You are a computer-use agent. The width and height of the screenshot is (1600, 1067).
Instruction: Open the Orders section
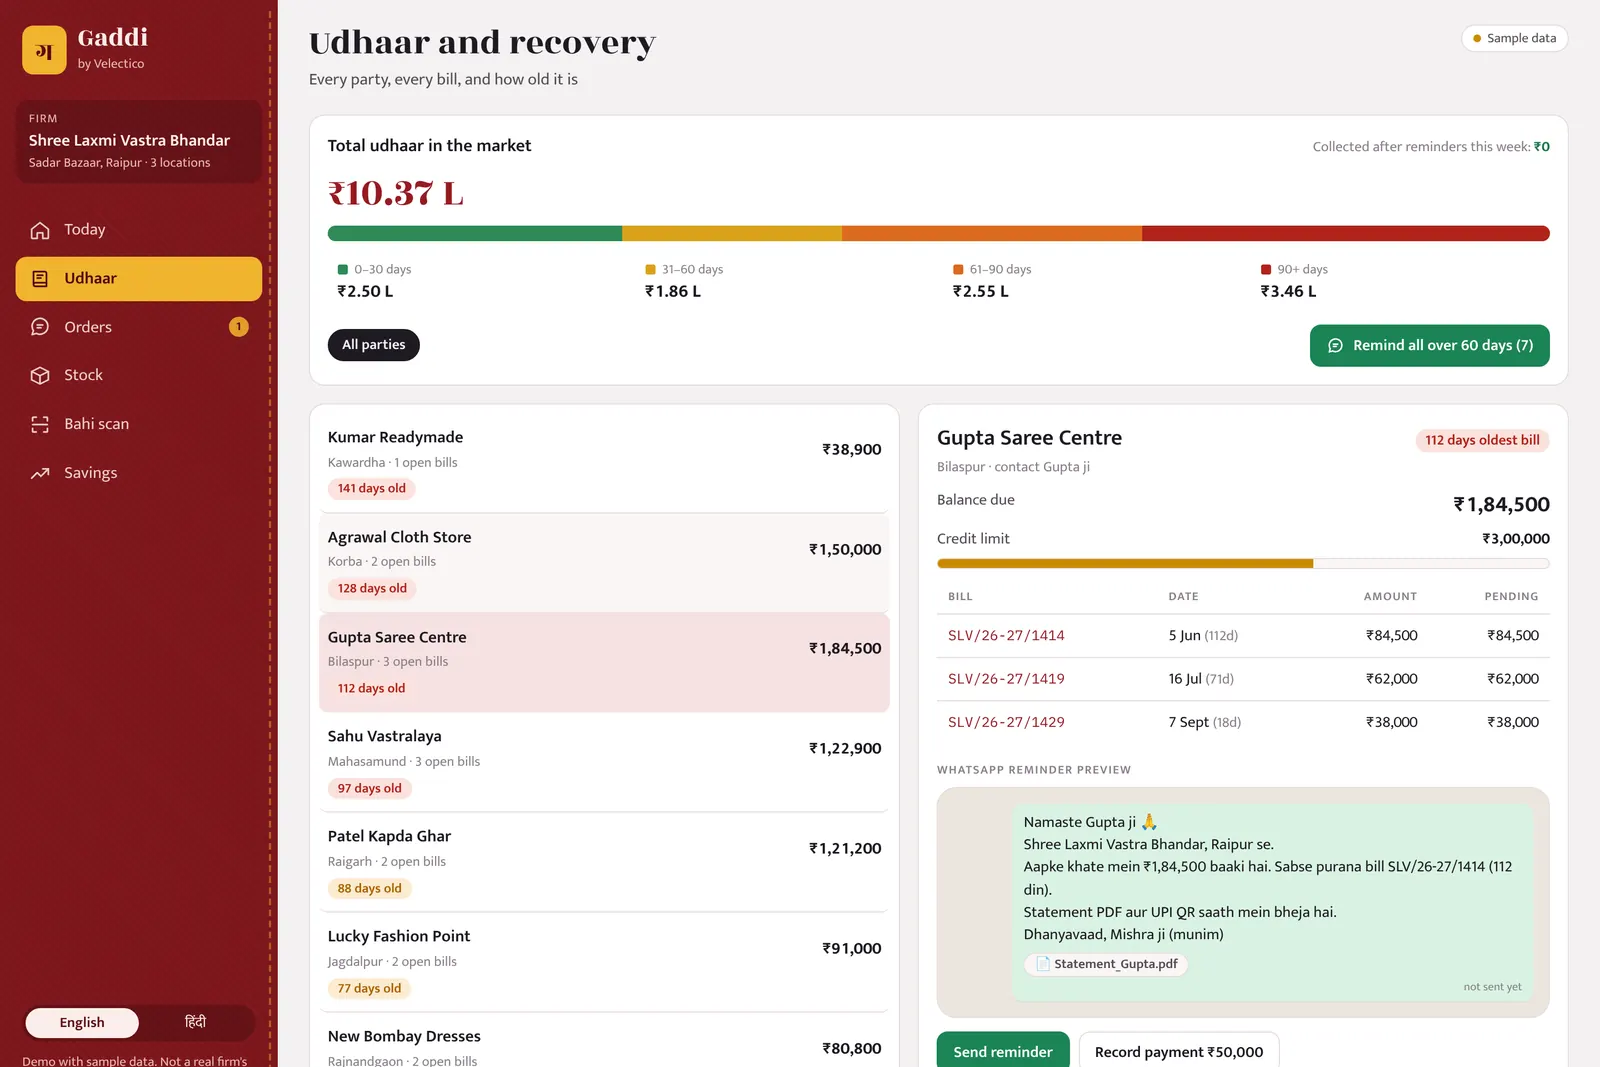[x=139, y=327]
